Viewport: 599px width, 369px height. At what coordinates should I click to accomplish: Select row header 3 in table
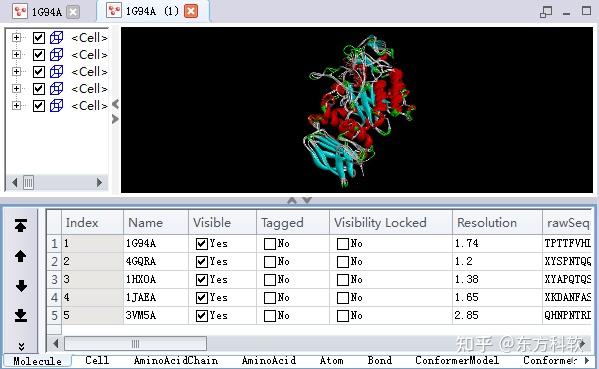[x=54, y=280]
